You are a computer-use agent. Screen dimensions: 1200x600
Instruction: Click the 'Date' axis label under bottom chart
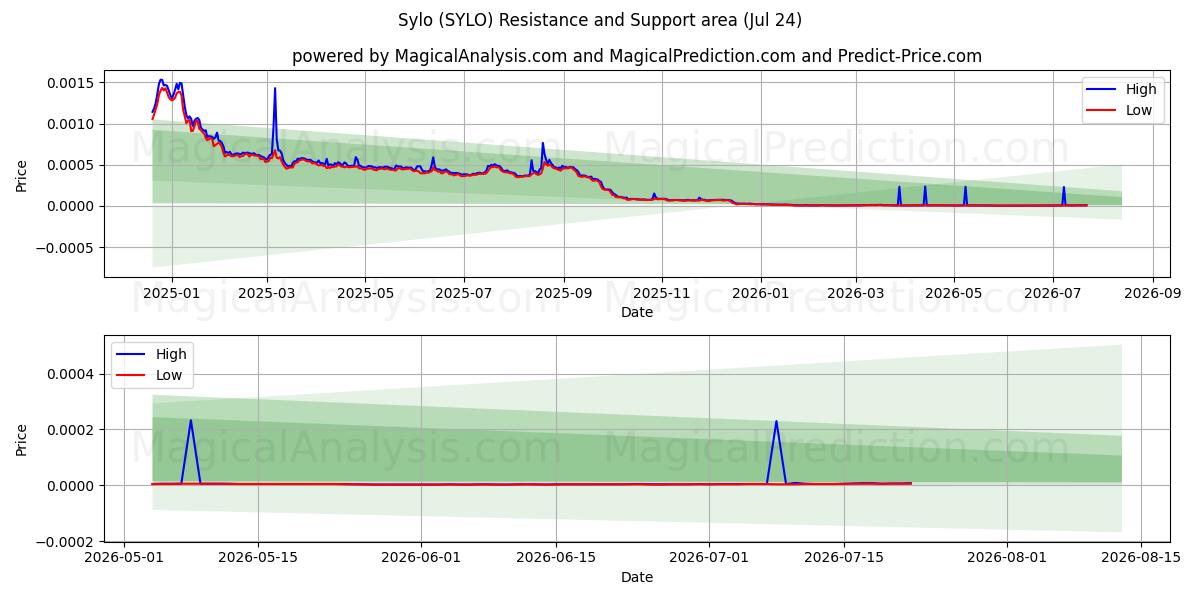point(637,577)
